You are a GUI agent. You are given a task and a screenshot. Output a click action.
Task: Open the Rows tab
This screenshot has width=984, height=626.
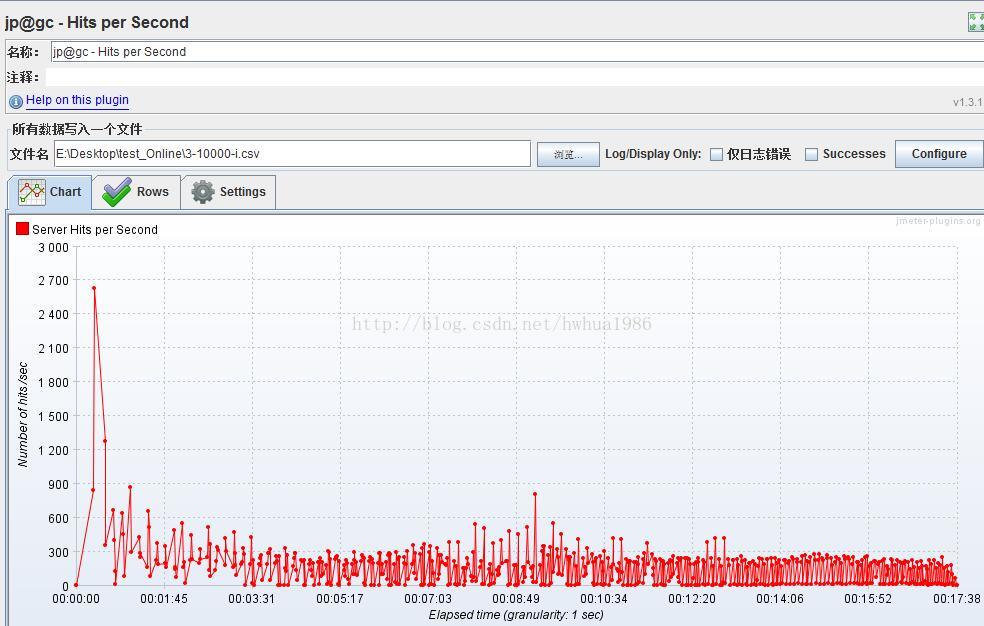click(136, 192)
